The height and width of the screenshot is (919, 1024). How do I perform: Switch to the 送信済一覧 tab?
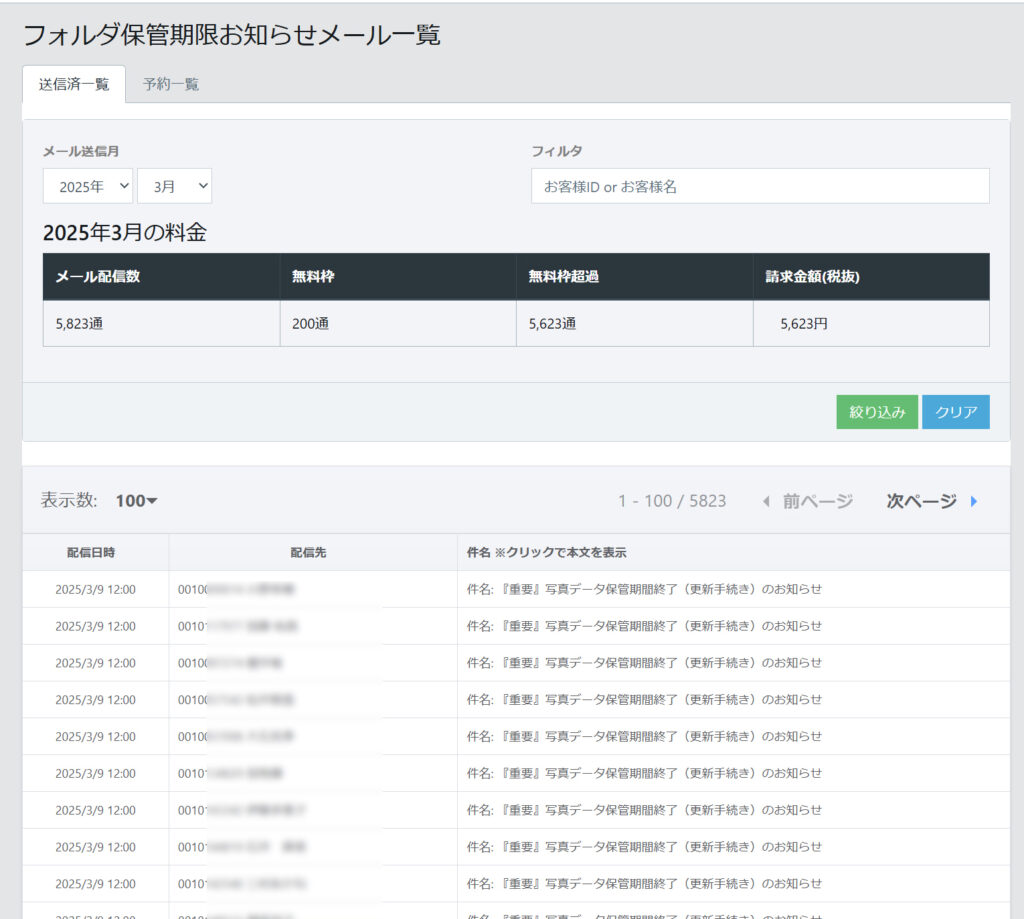tap(74, 84)
